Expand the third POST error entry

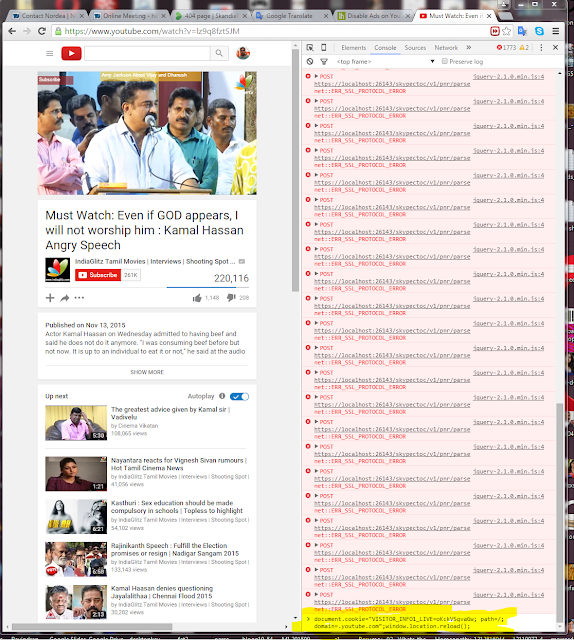(x=316, y=126)
